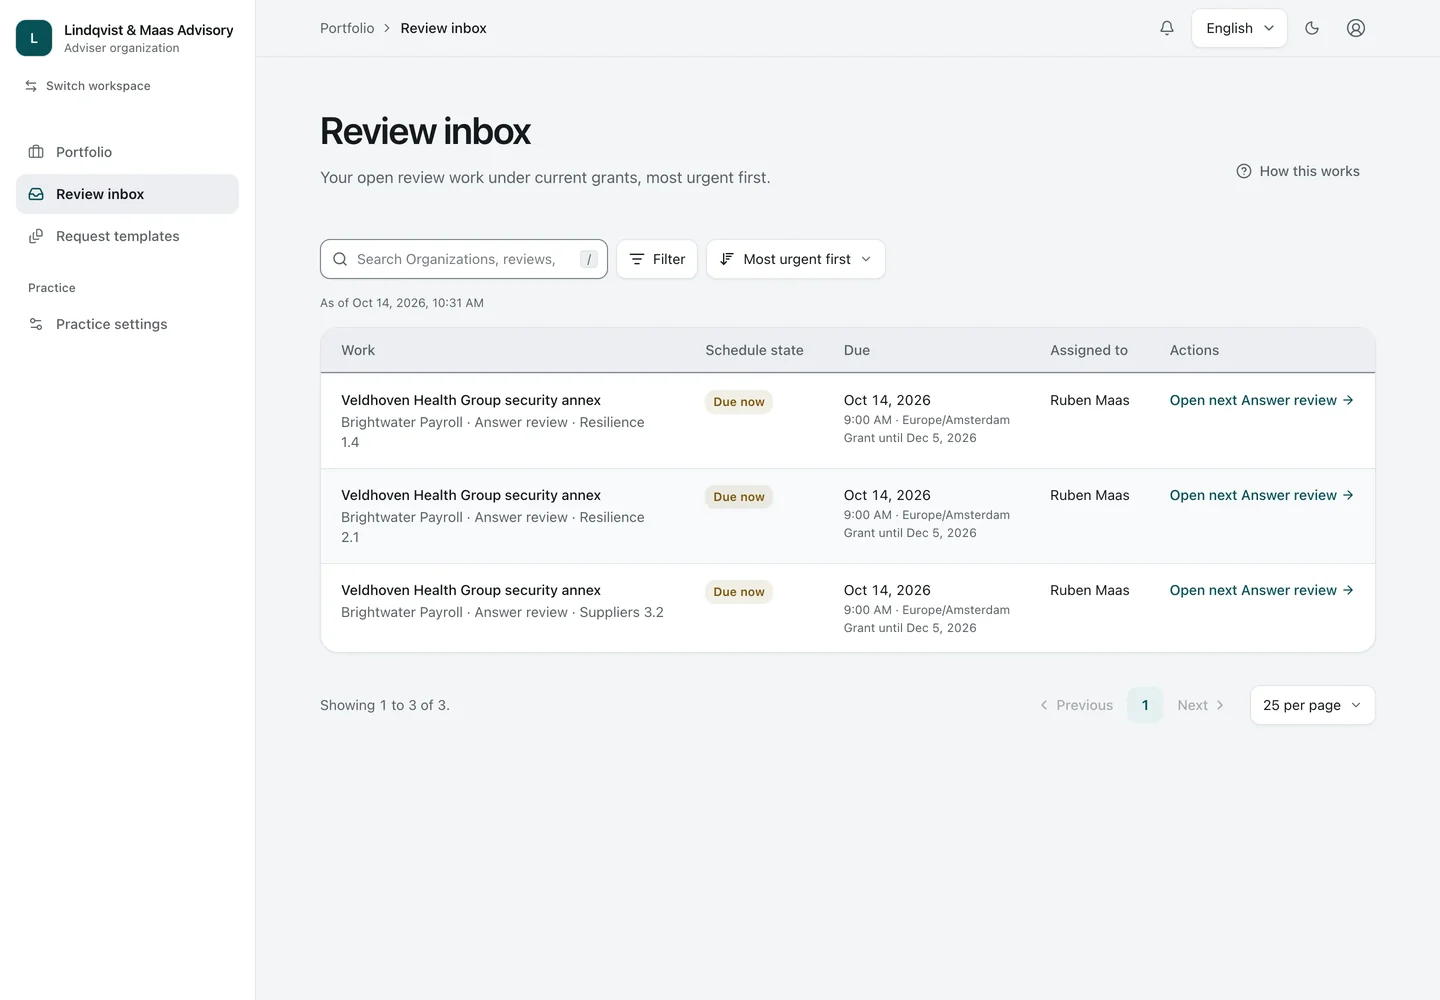Screen dimensions: 1440x1000
Task: Click the Portfolio breadcrumb link
Action: tap(347, 28)
